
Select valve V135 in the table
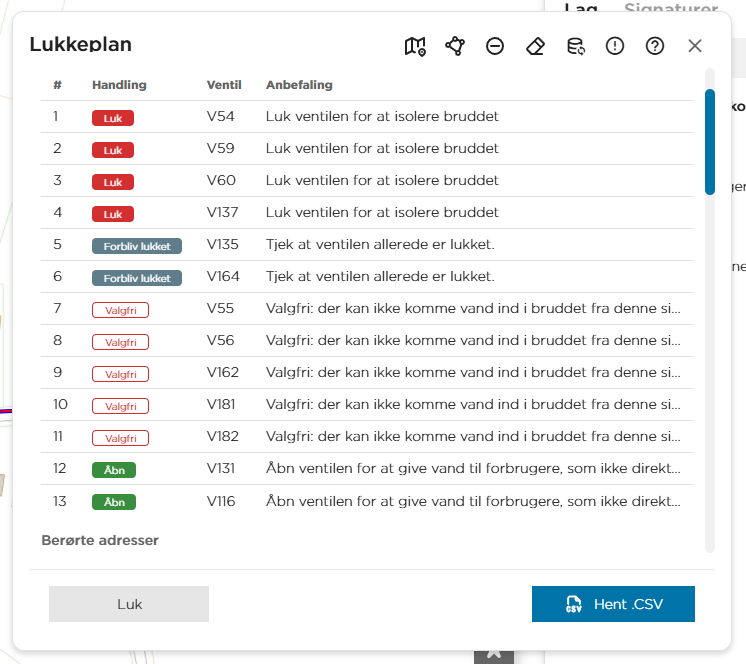point(222,244)
